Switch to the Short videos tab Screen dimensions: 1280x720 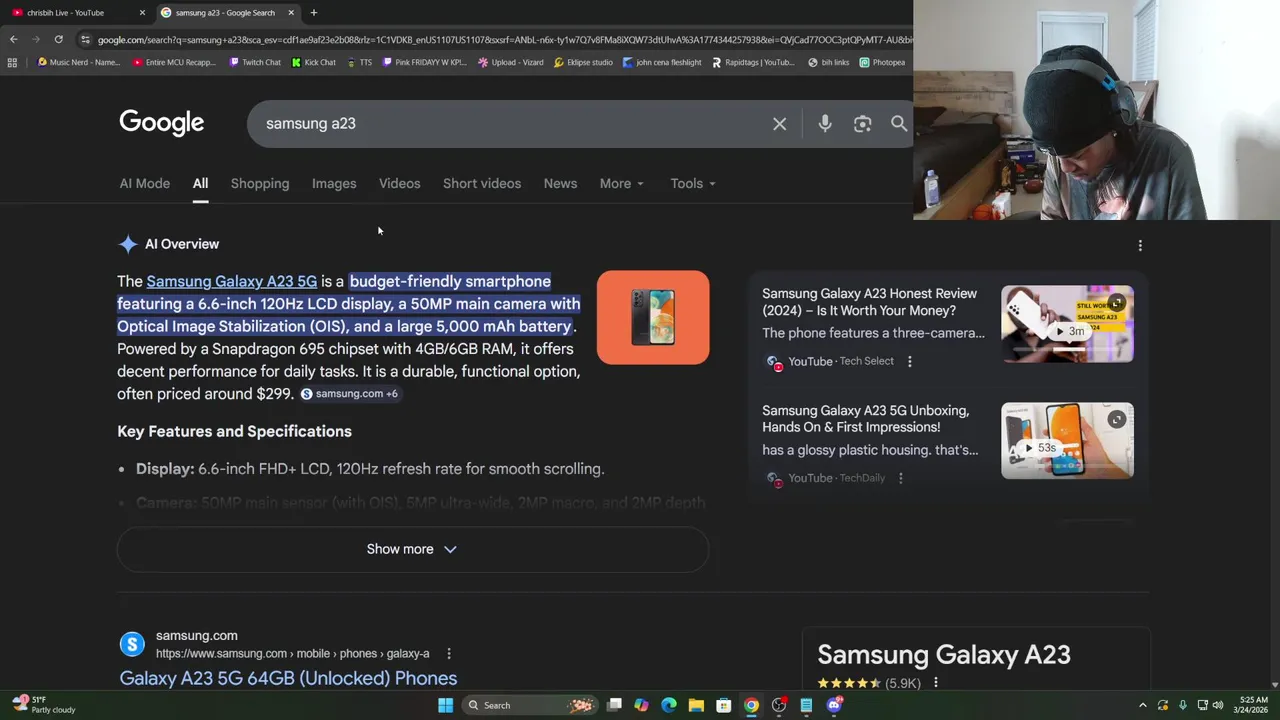pyautogui.click(x=482, y=184)
